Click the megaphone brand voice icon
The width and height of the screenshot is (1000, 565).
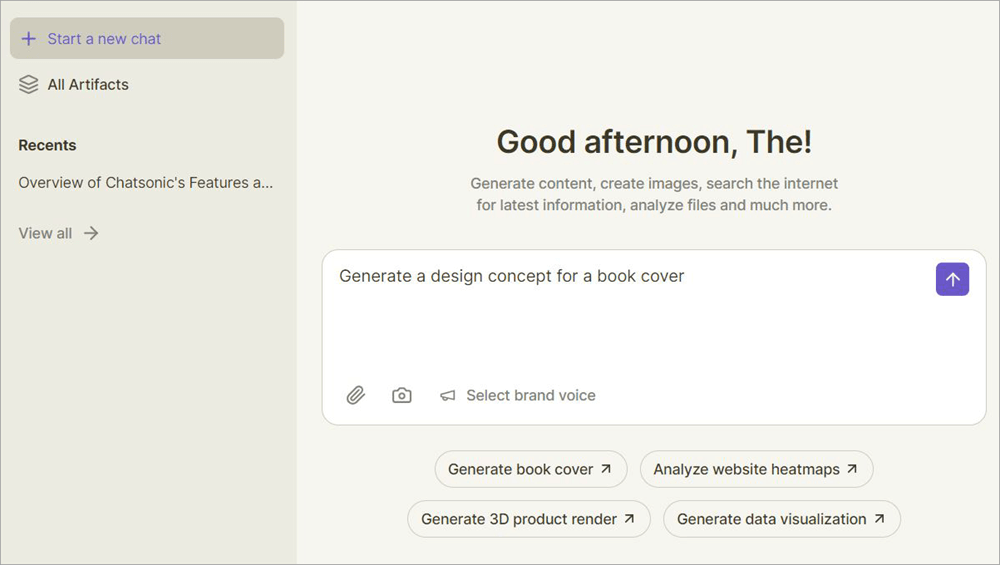coord(448,396)
